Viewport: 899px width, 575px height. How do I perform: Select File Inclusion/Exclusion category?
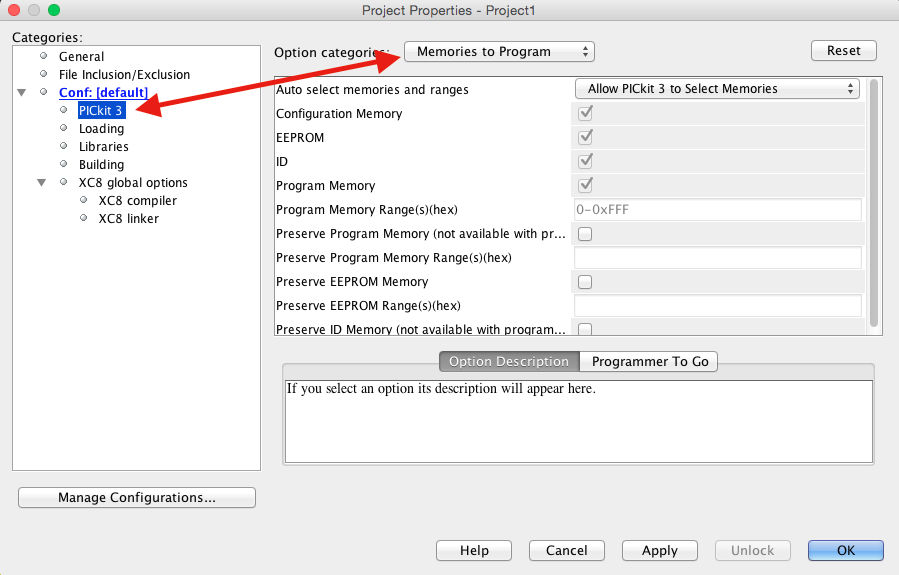click(124, 75)
